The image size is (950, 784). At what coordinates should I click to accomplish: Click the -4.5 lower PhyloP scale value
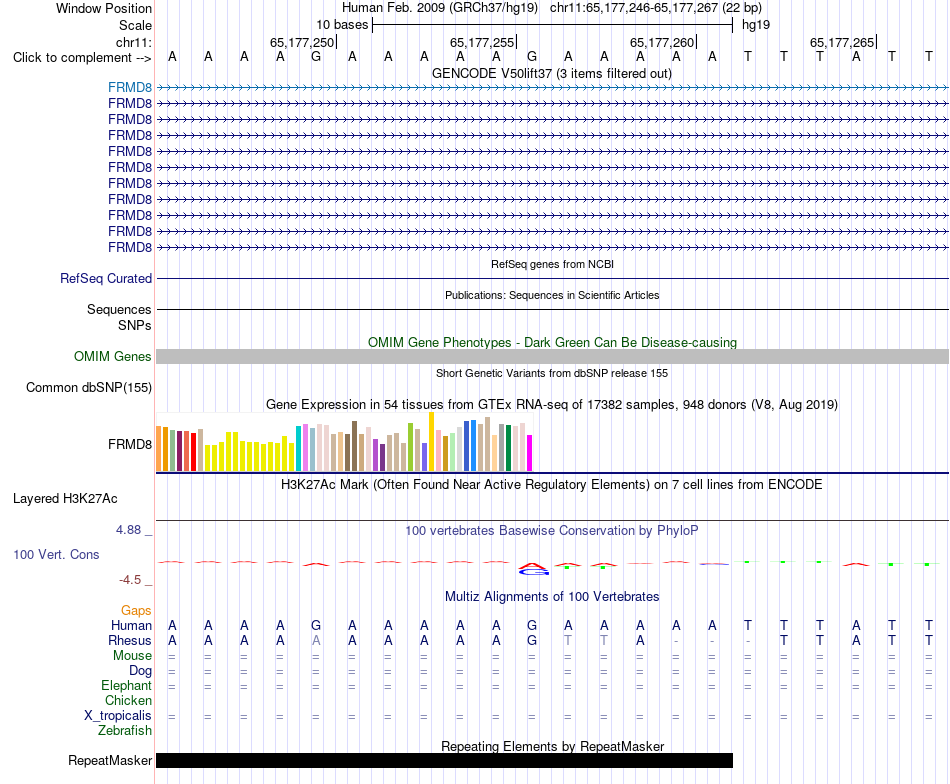[x=130, y=580]
